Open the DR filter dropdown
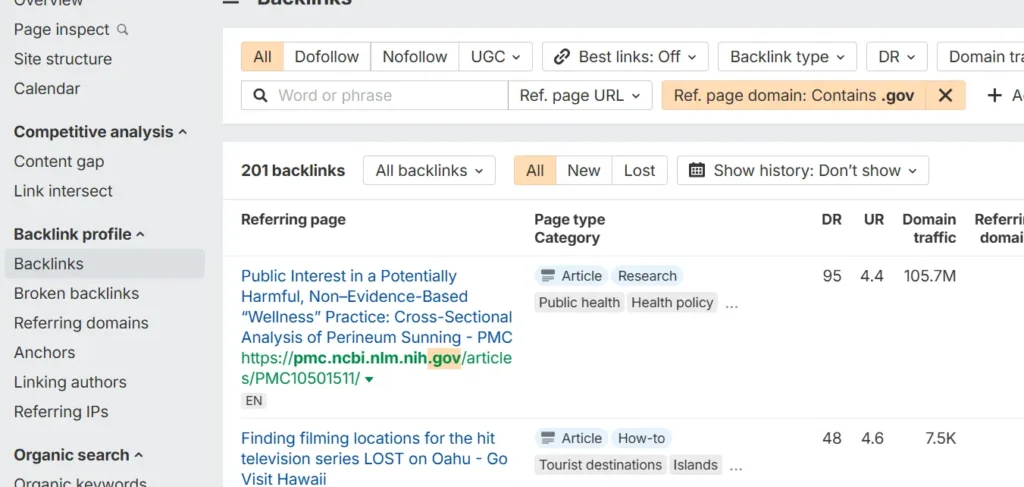The height and width of the screenshot is (487, 1024). [896, 57]
